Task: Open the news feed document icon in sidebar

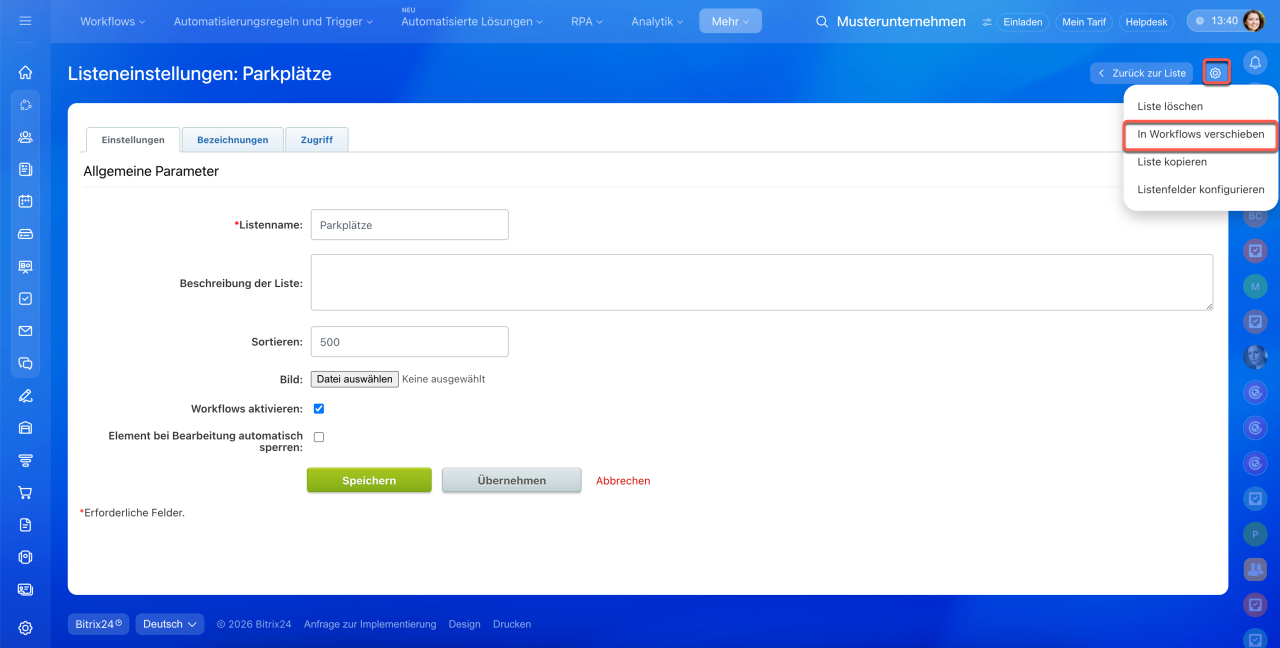Action: tap(25, 169)
